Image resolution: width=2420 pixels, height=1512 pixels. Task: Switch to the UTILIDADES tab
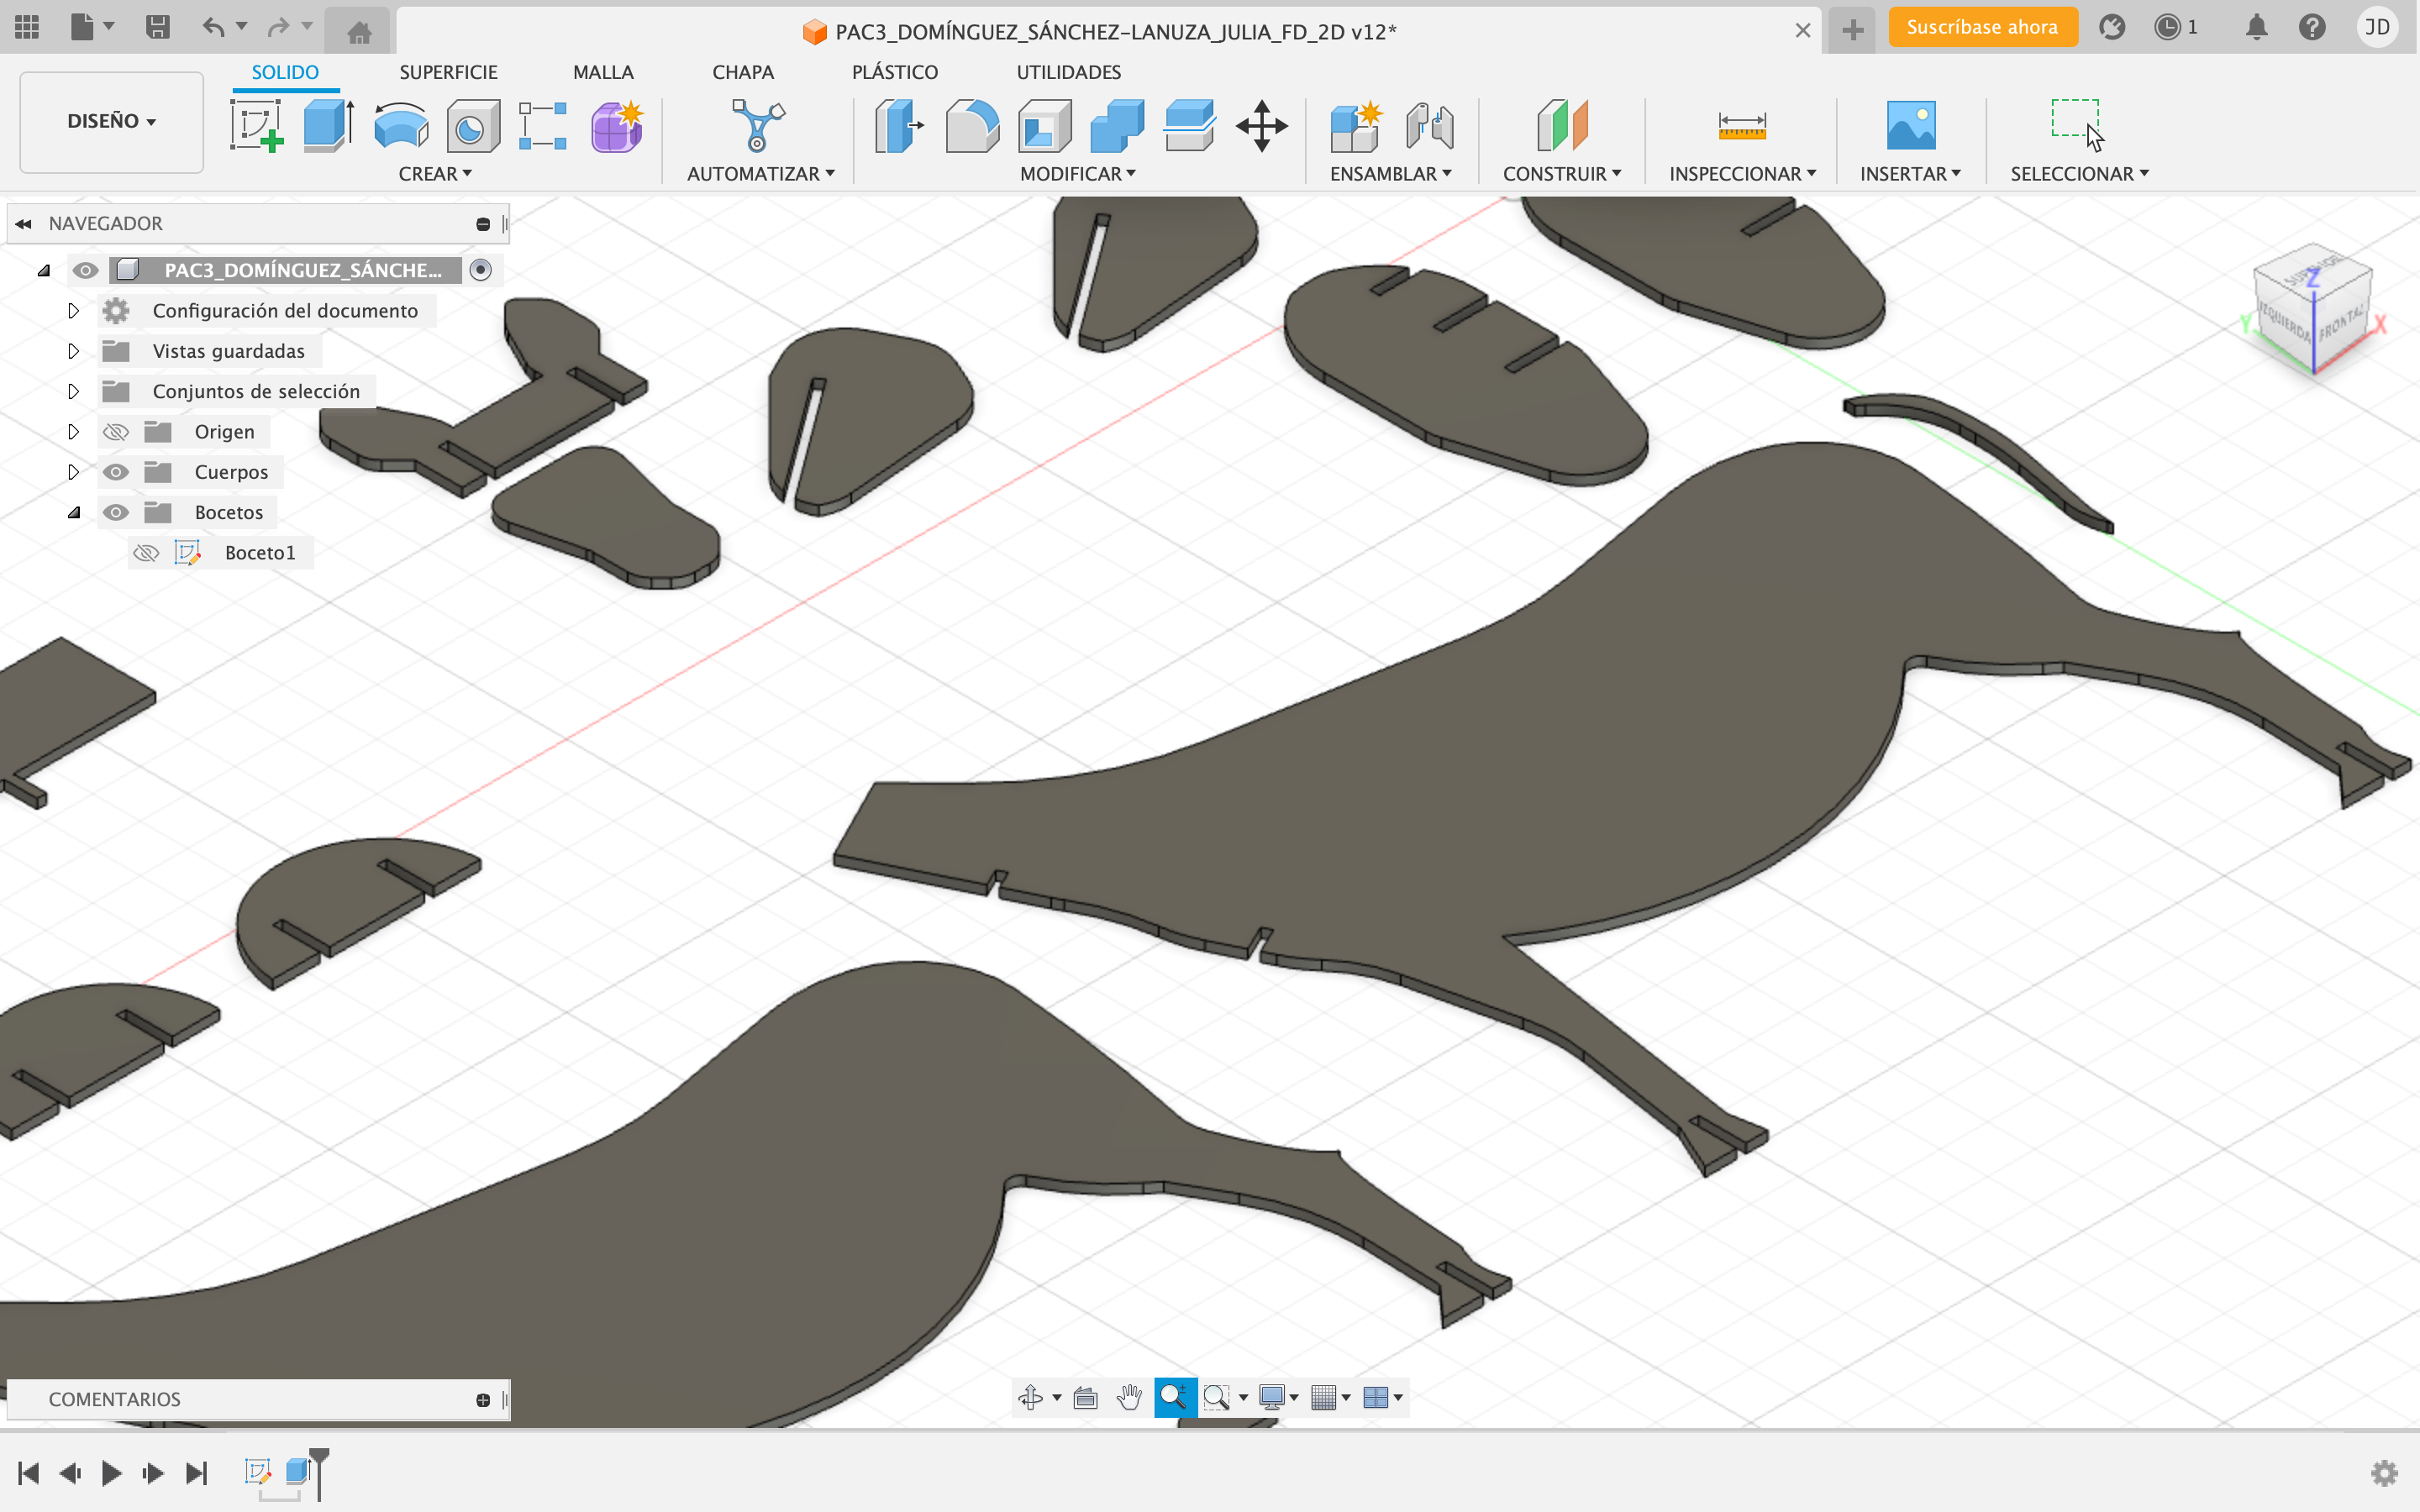[x=1069, y=72]
